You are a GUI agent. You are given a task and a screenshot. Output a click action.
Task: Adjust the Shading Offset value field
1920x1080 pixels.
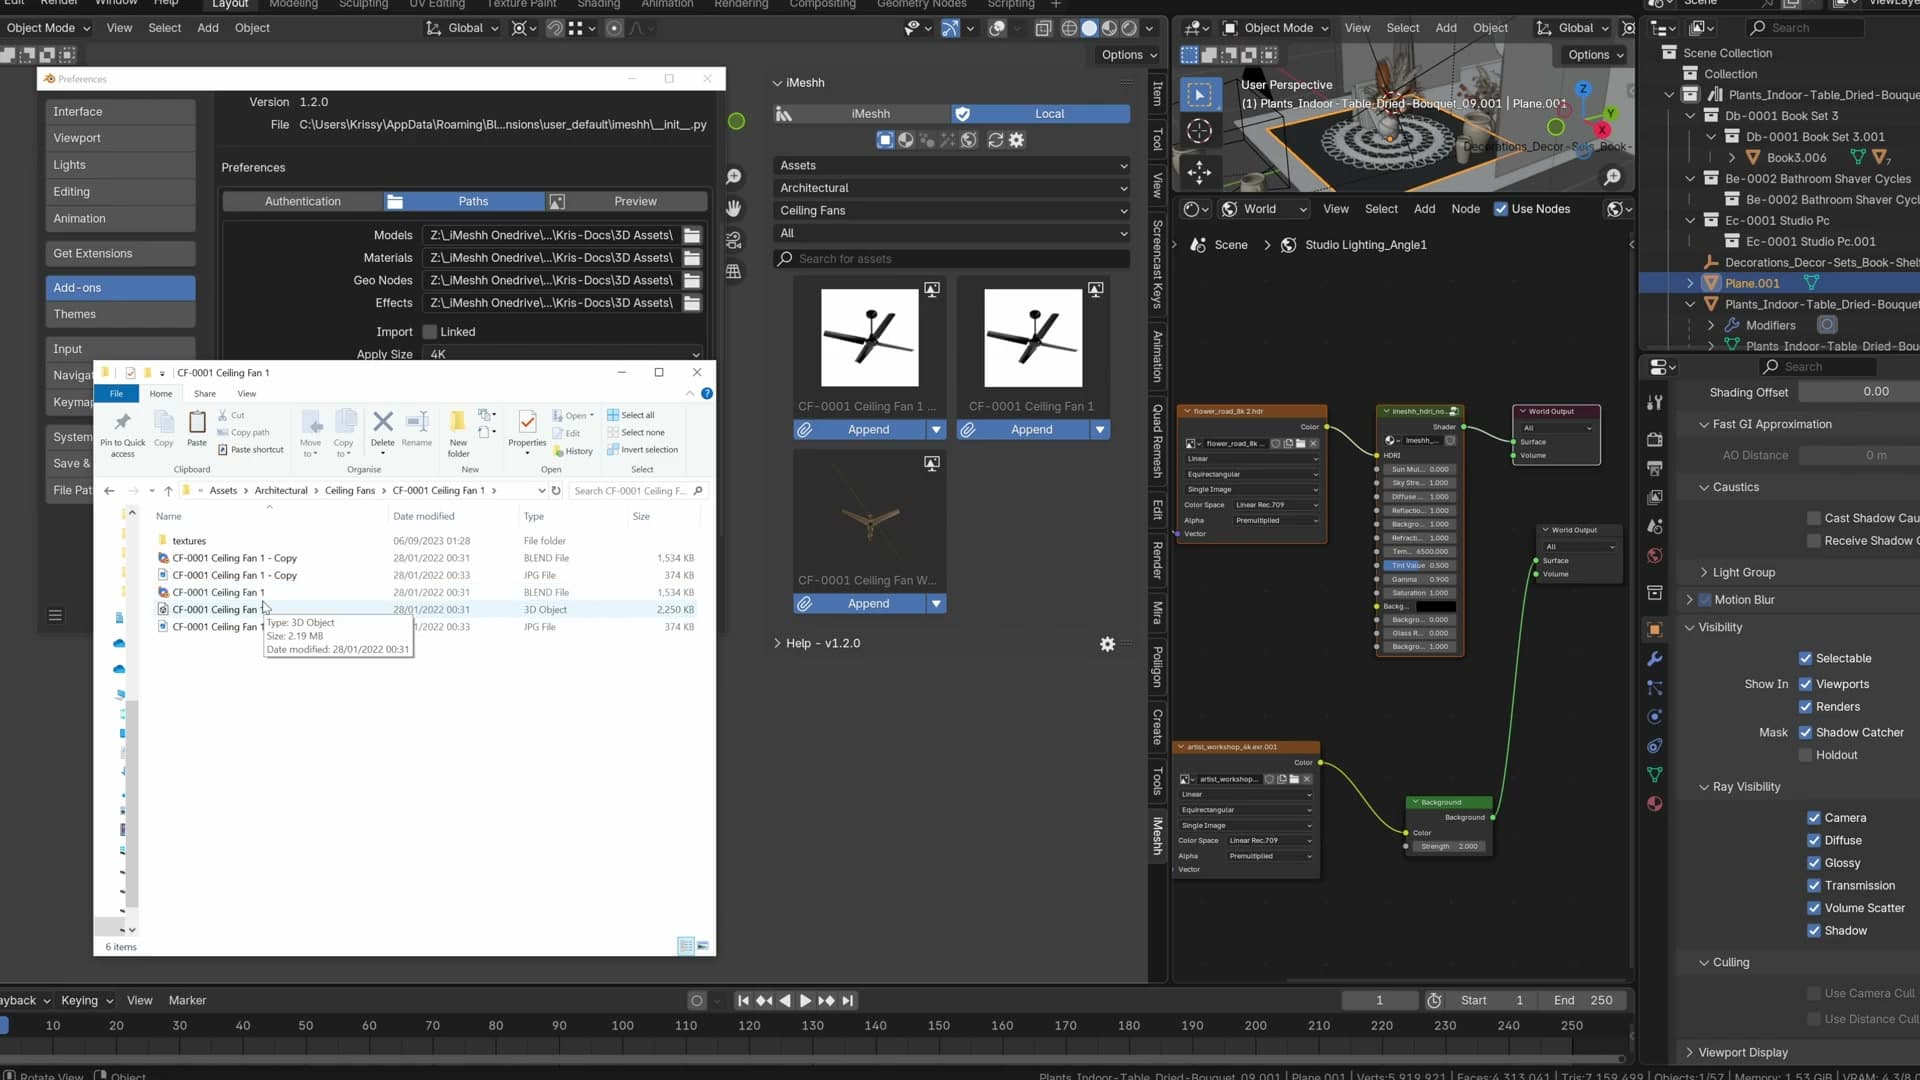coord(1860,392)
